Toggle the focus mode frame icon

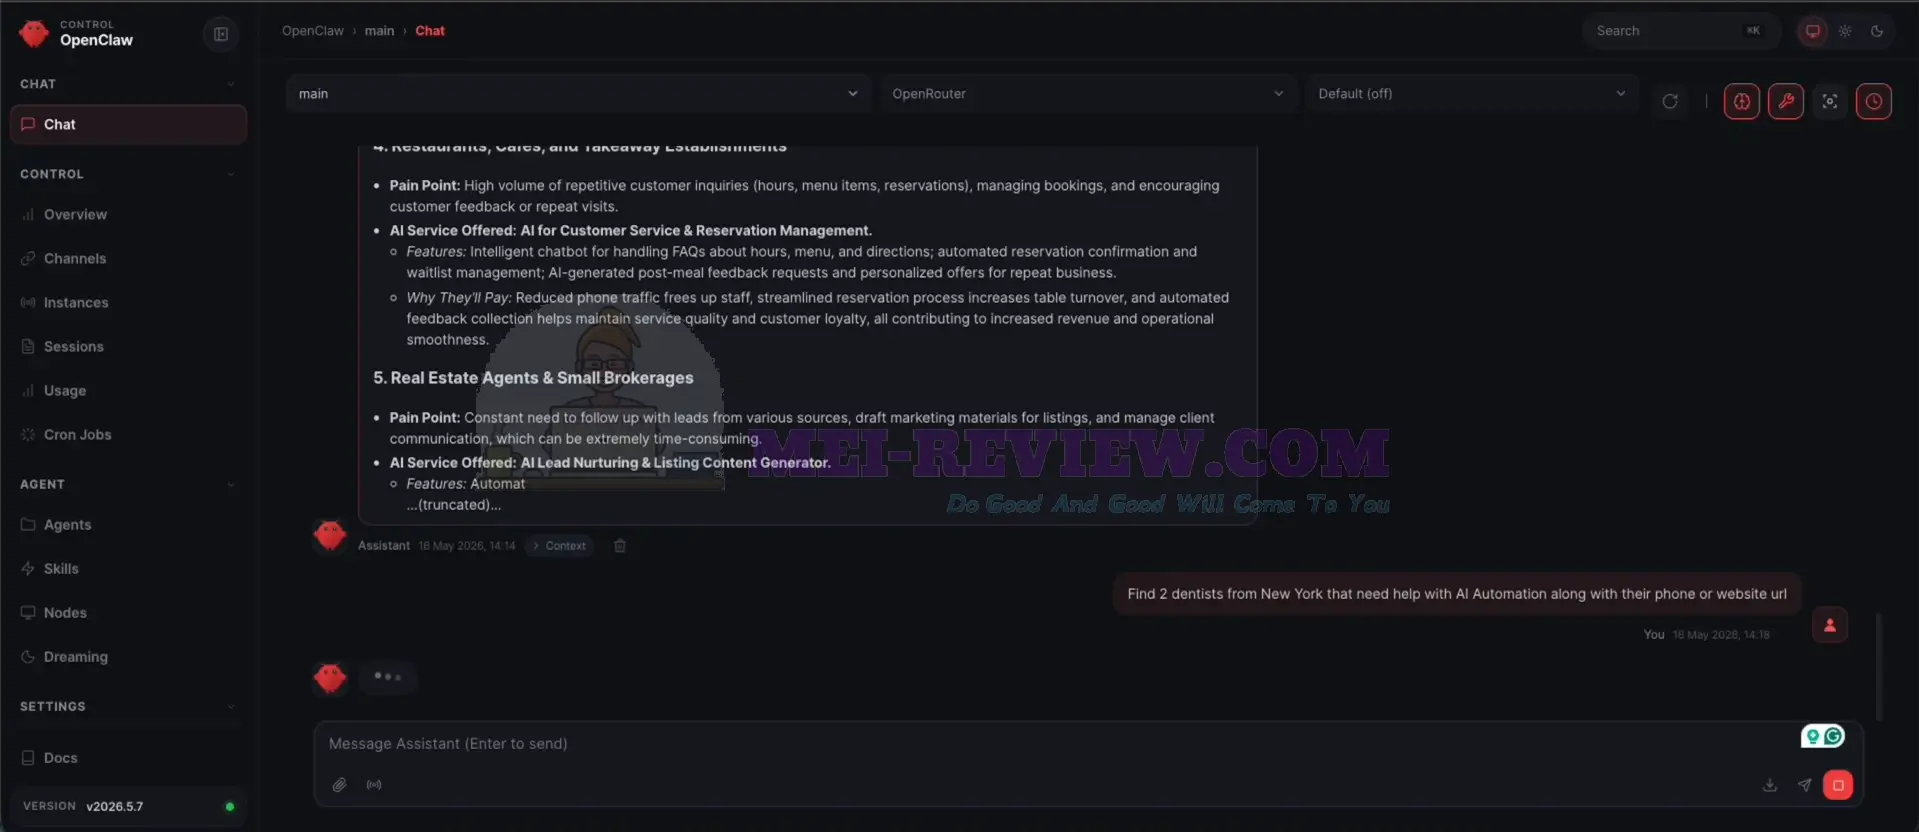click(x=1830, y=101)
